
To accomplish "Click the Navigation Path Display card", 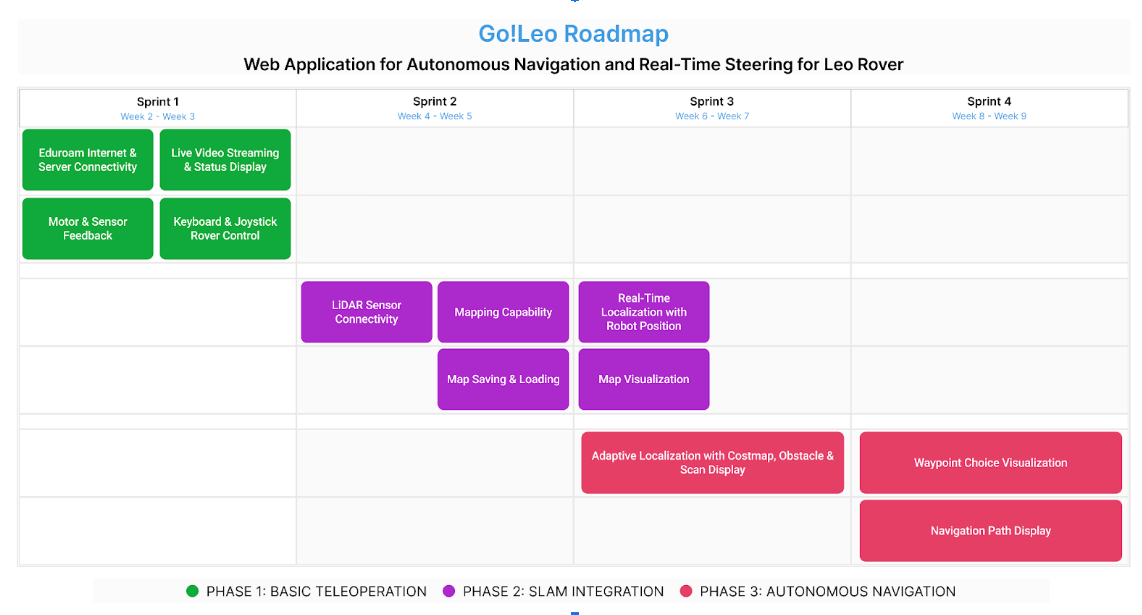I will point(990,531).
